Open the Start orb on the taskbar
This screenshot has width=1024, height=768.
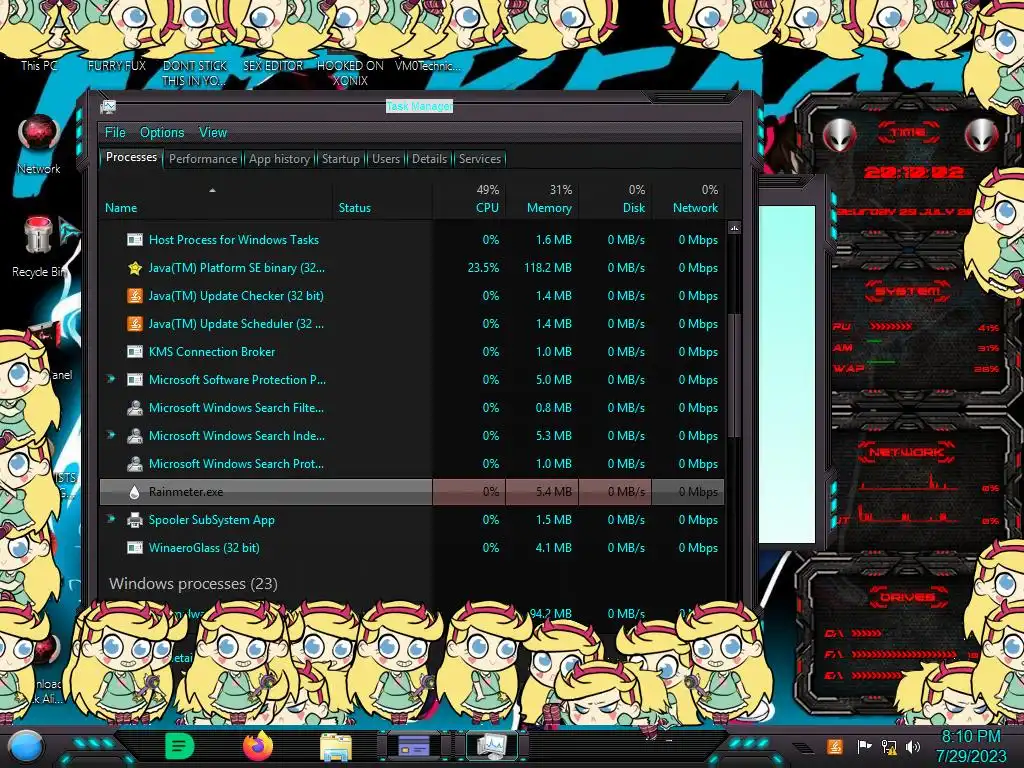point(25,746)
